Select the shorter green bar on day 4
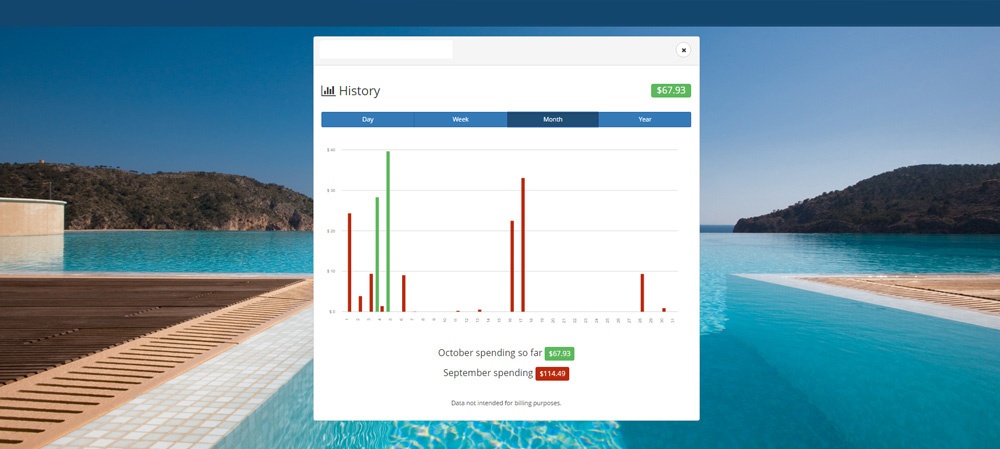Screen dimensions: 1000x449 click(377, 255)
